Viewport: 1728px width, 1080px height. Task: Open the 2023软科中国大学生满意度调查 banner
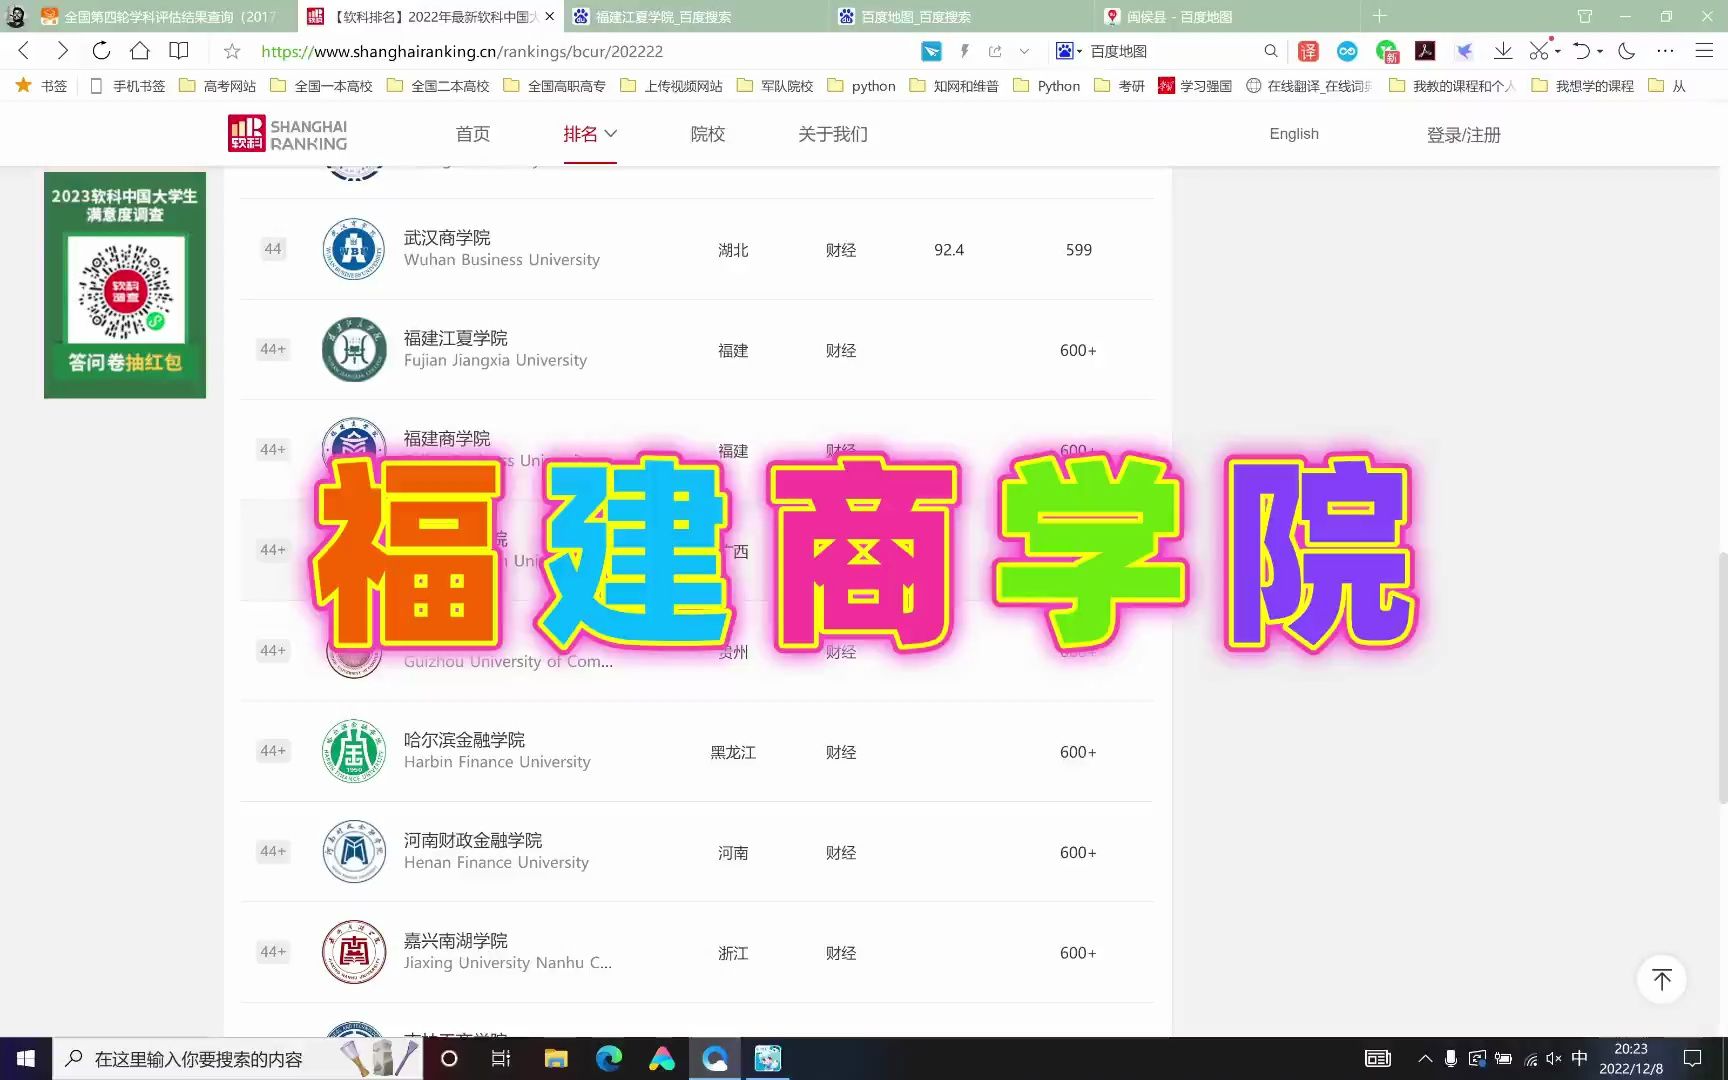[125, 285]
